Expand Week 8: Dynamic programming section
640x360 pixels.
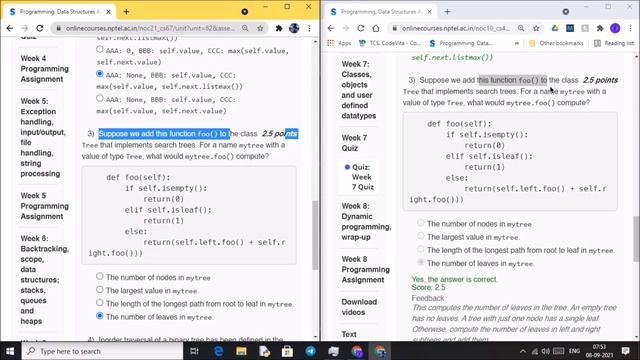pos(366,221)
